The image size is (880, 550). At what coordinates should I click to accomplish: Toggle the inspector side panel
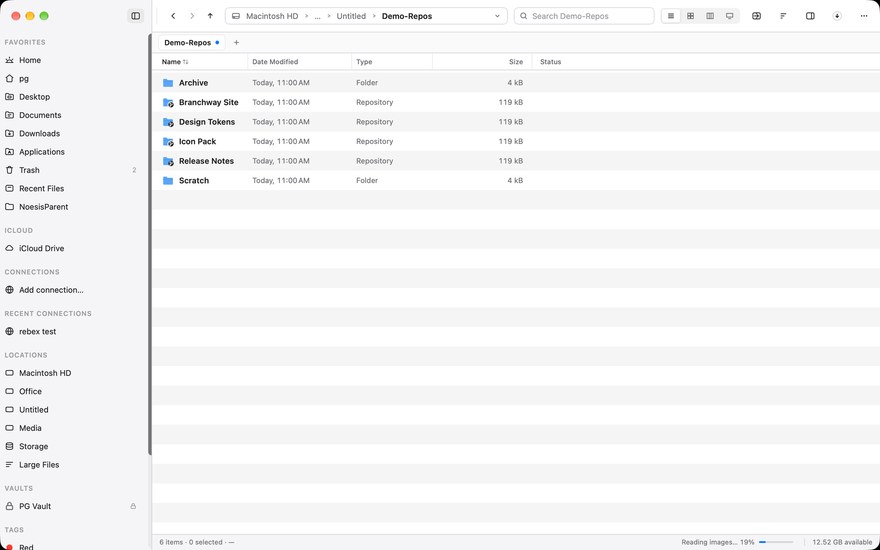point(810,16)
